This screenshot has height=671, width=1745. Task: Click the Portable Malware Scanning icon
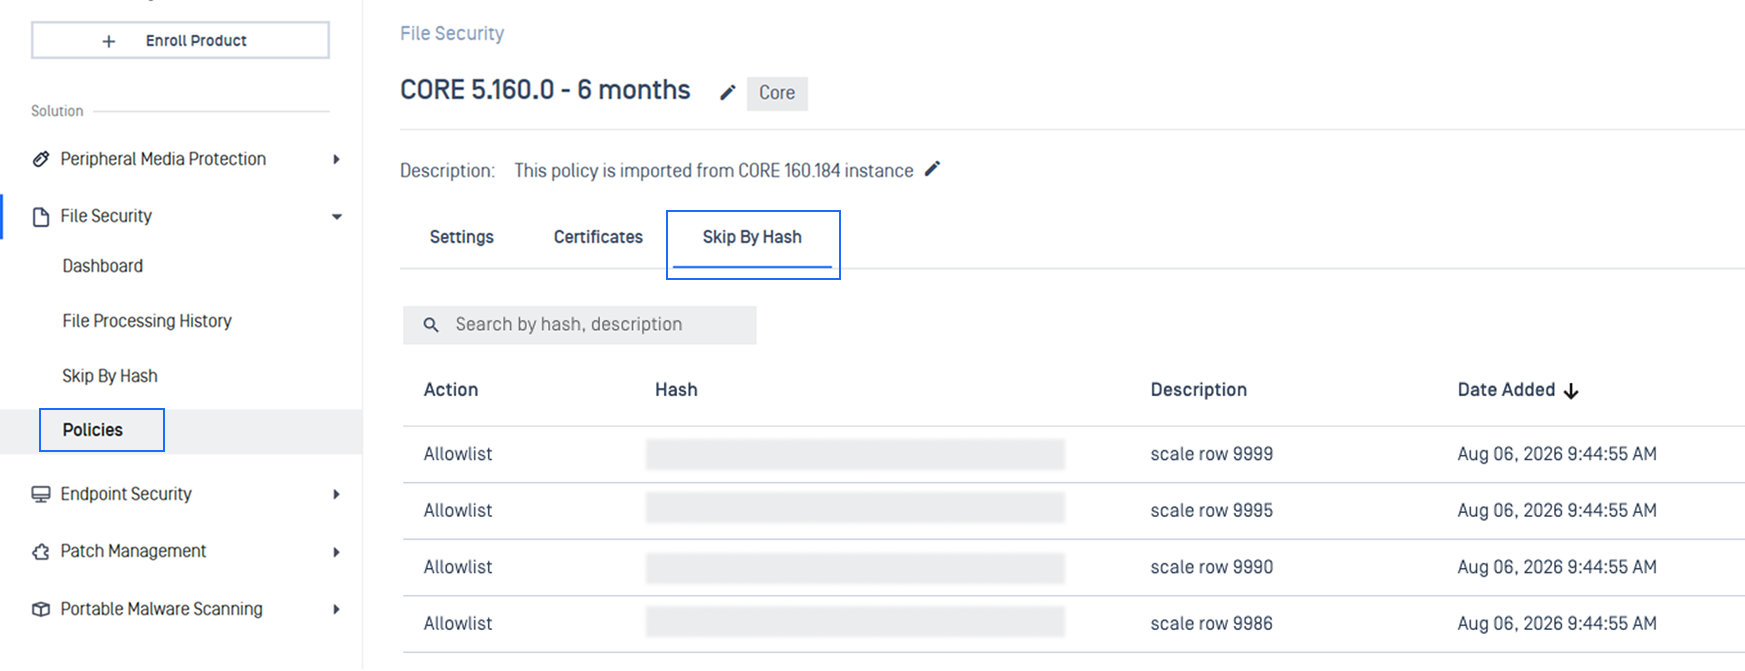41,609
